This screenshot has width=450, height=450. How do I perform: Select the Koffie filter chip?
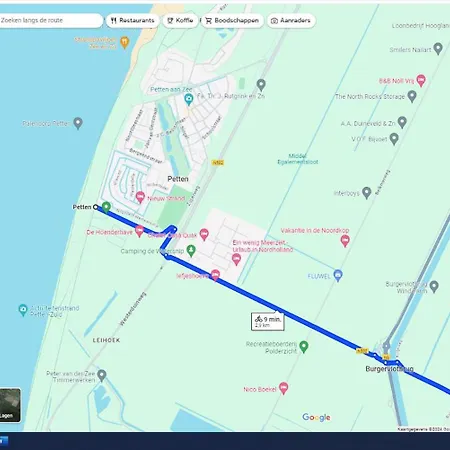point(180,20)
